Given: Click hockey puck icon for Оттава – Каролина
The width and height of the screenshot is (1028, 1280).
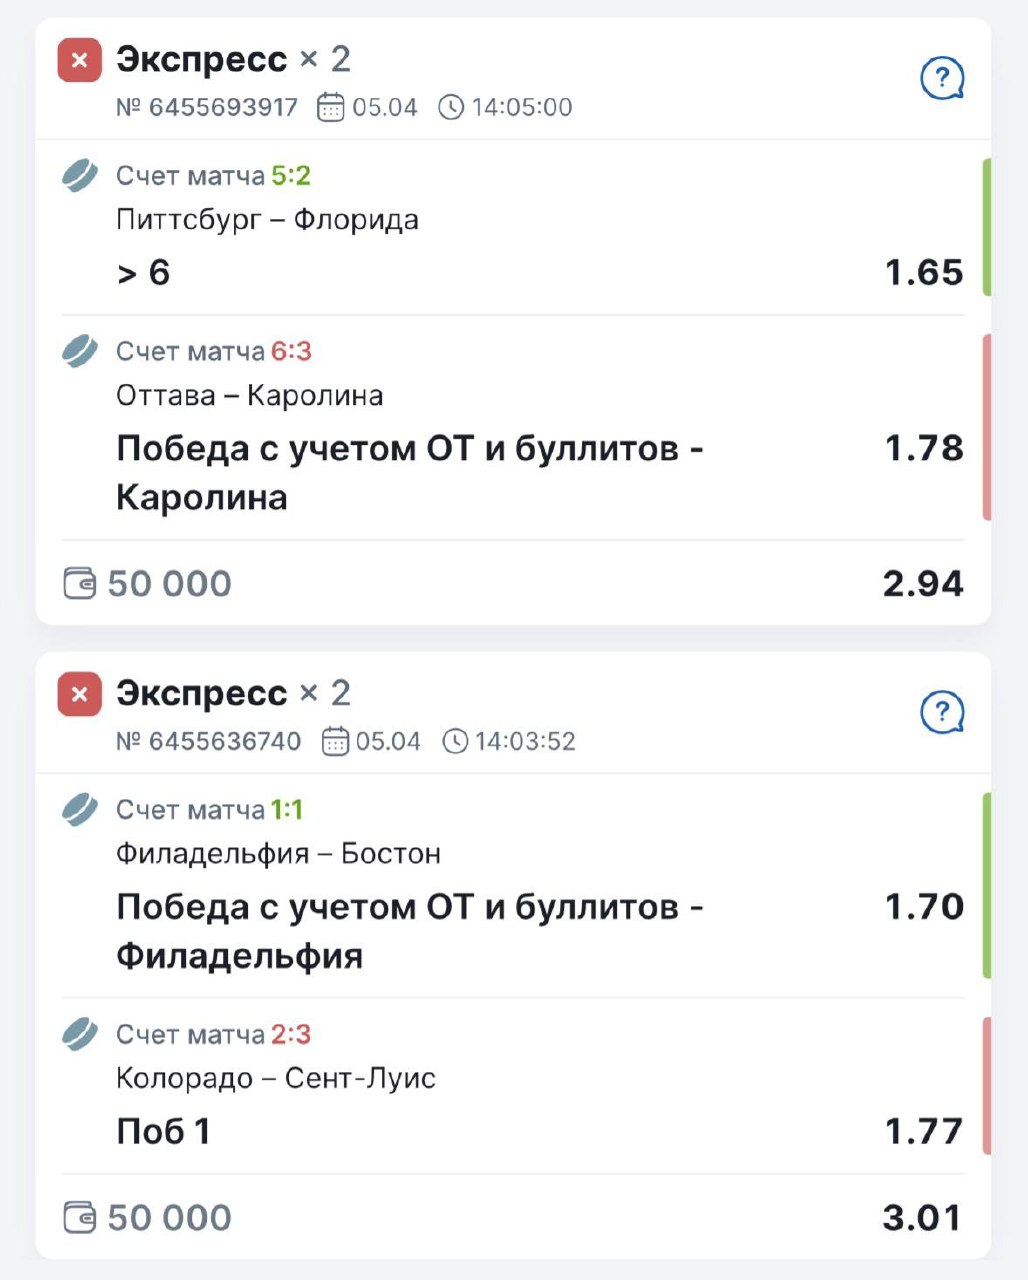Looking at the screenshot, I should pyautogui.click(x=80, y=351).
